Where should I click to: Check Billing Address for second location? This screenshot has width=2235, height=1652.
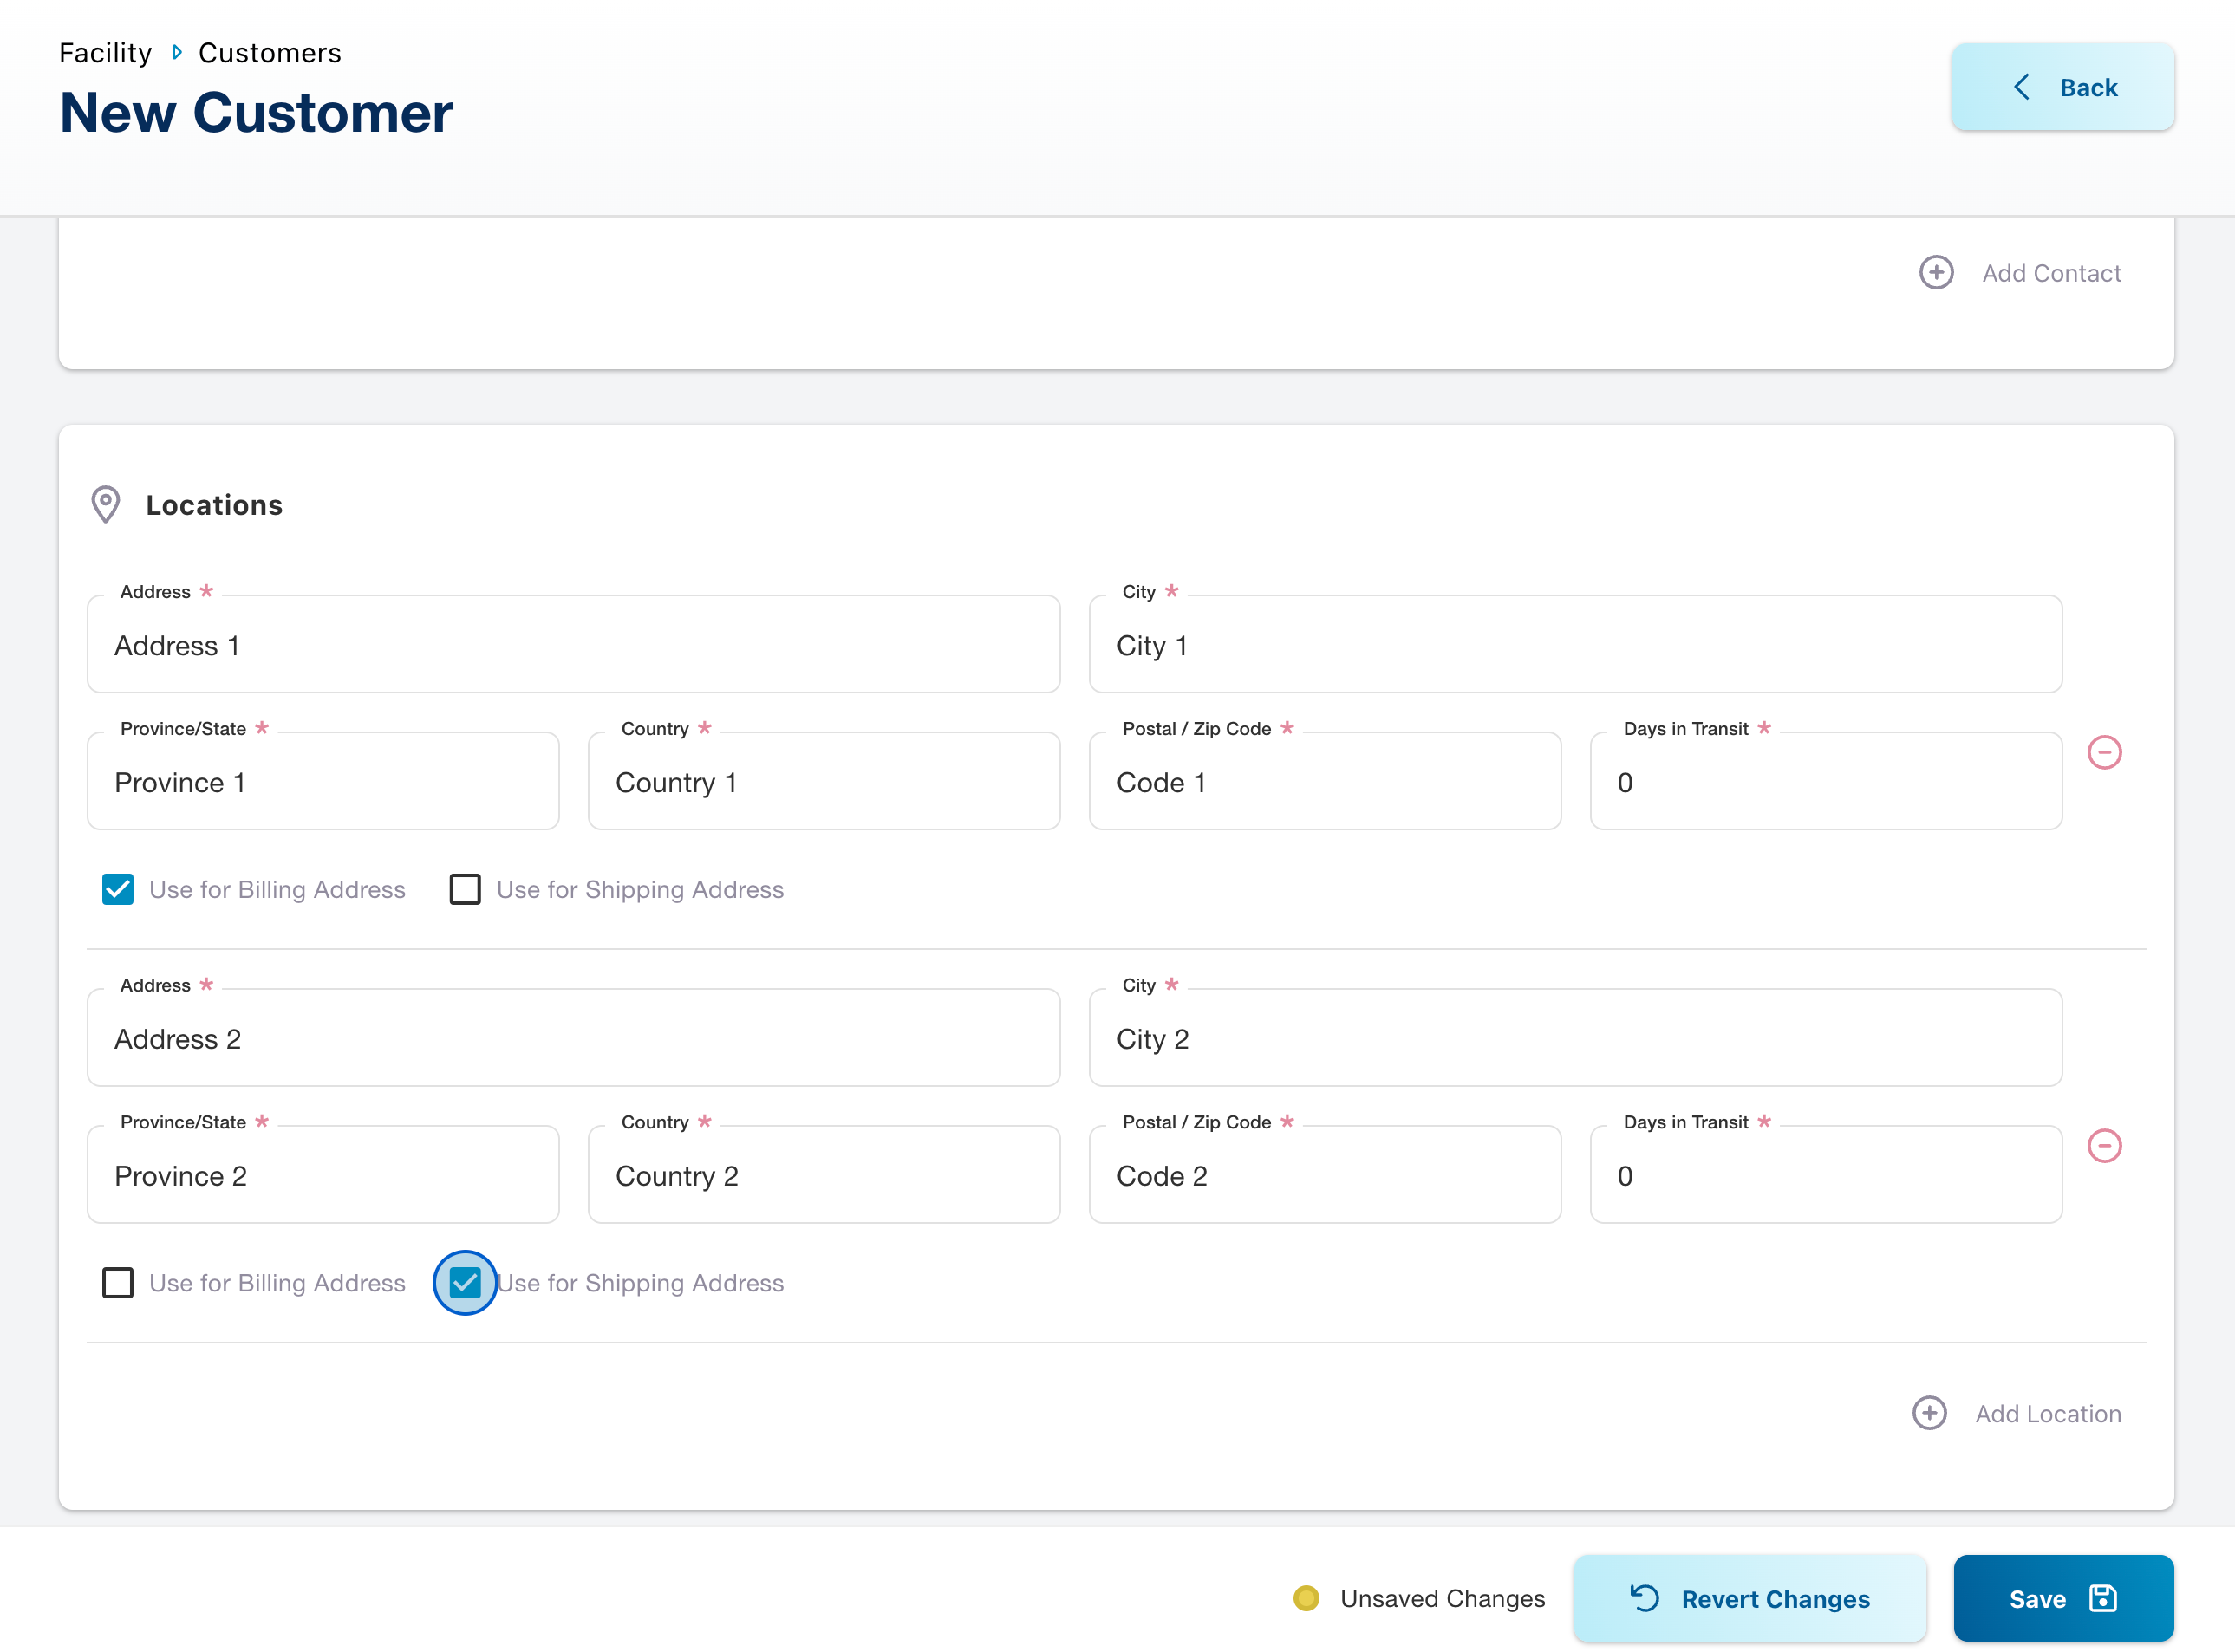[x=118, y=1283]
